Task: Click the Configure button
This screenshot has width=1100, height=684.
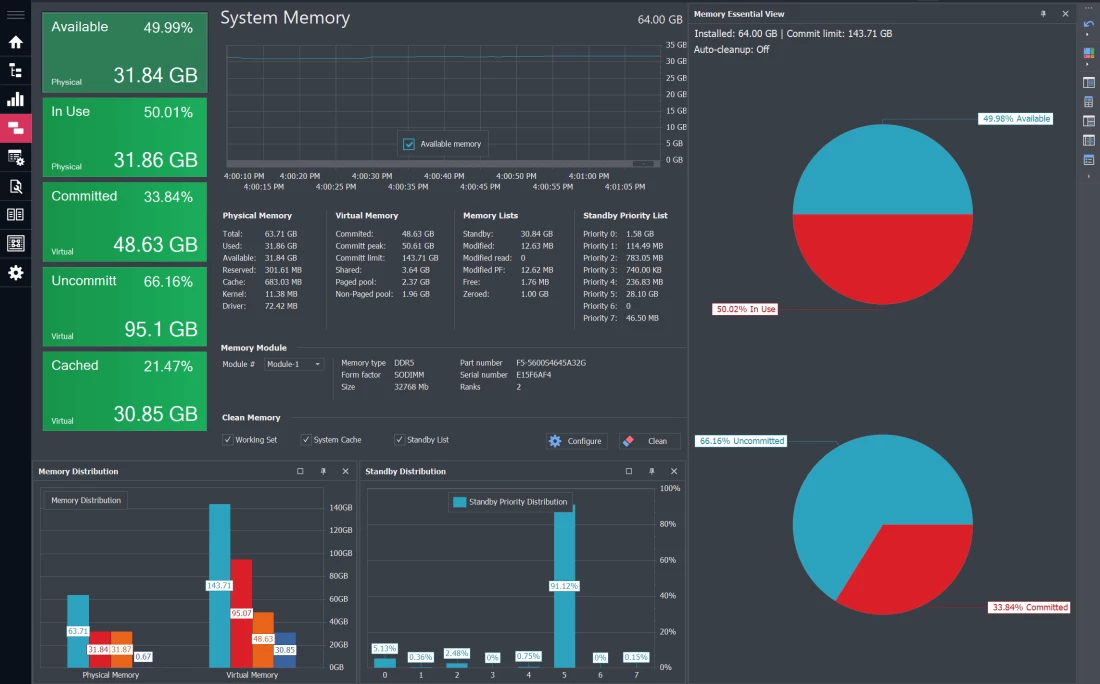Action: tap(576, 441)
